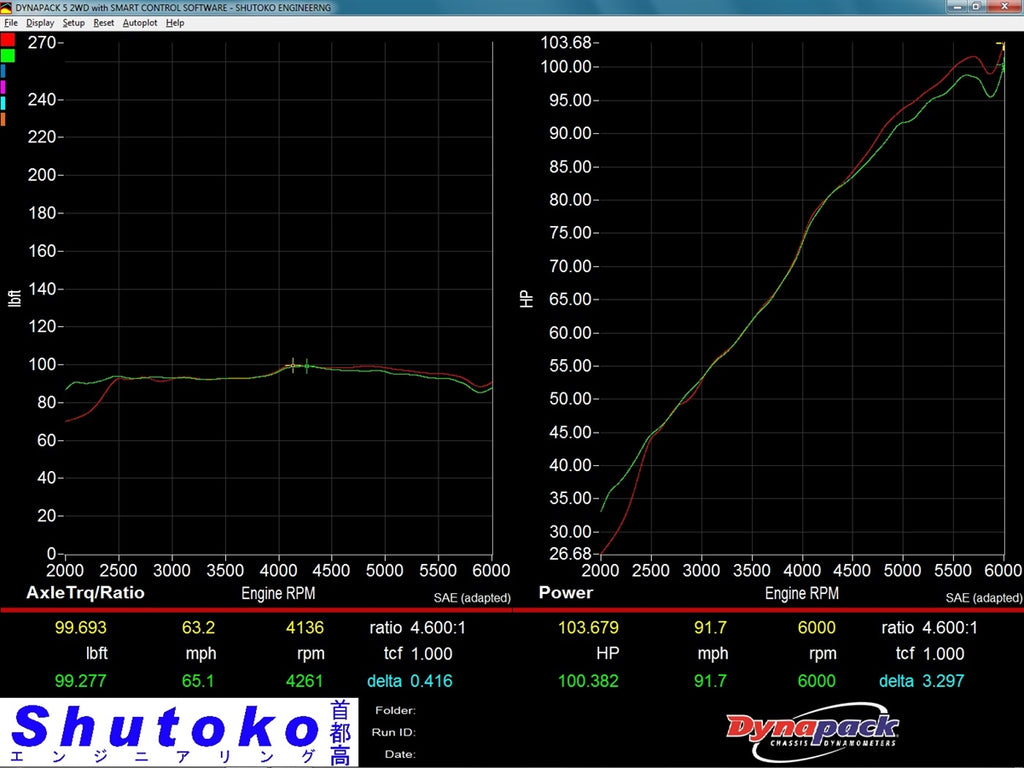
Task: Select the magenta run color swatch
Action: click(3, 87)
